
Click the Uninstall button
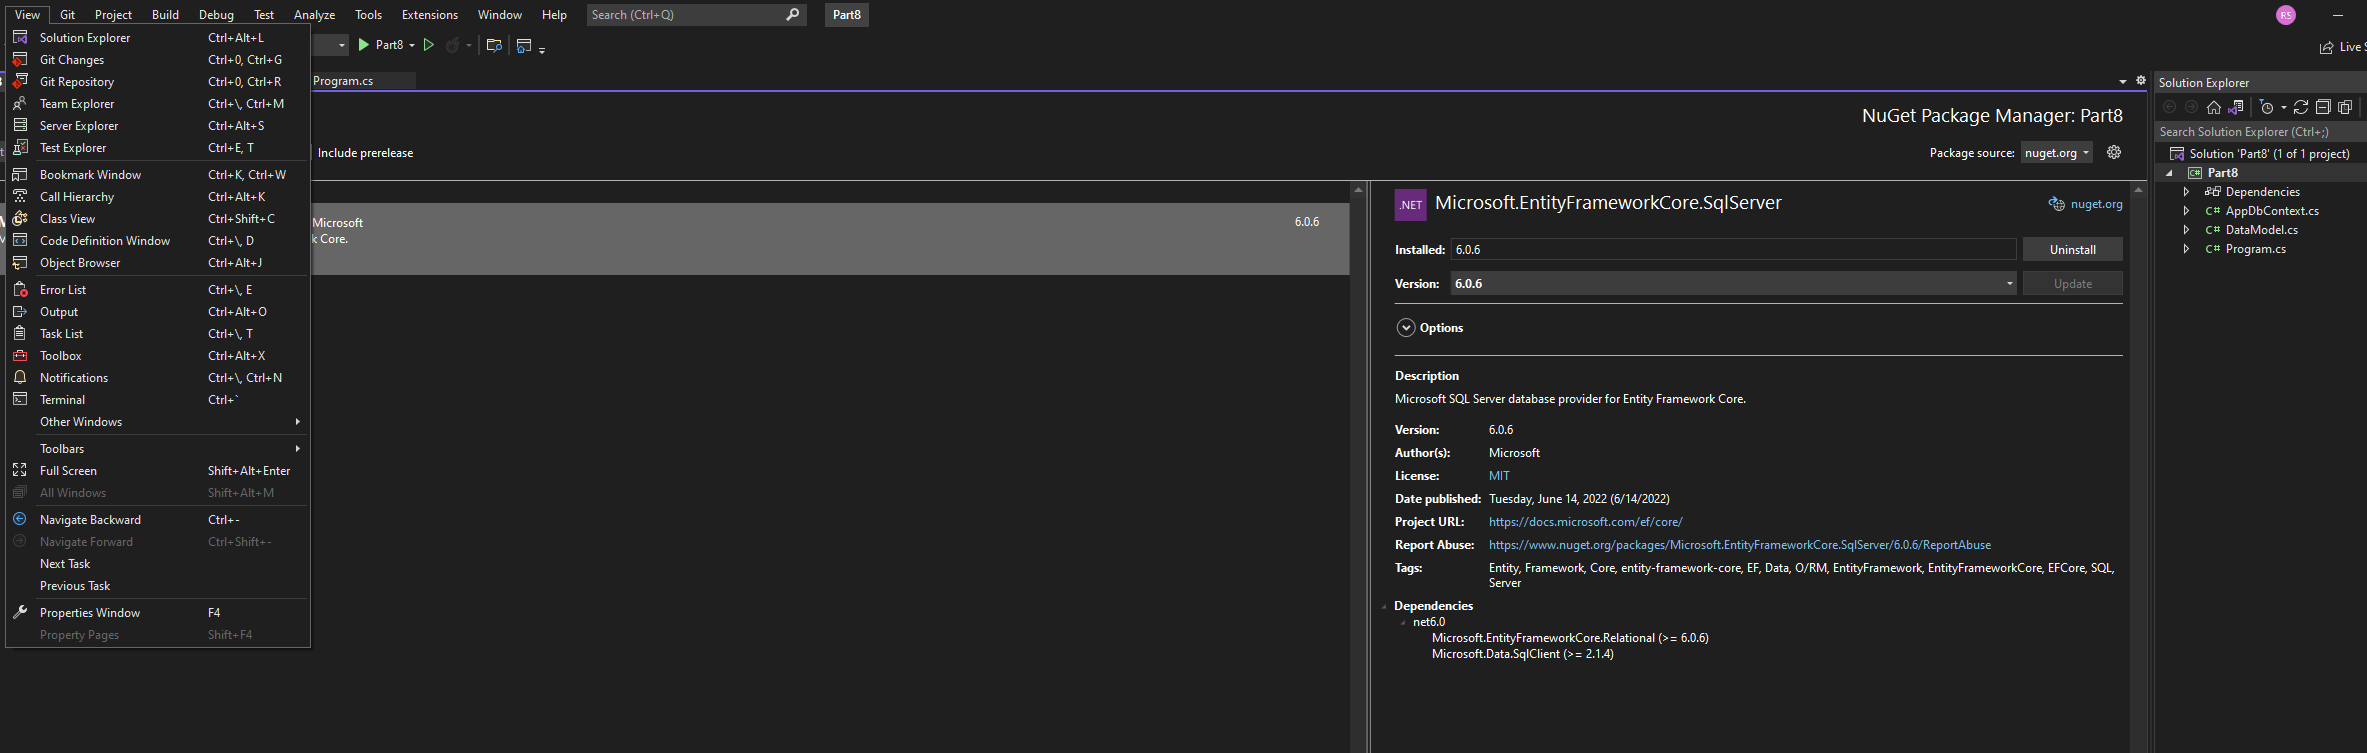[x=2072, y=250]
